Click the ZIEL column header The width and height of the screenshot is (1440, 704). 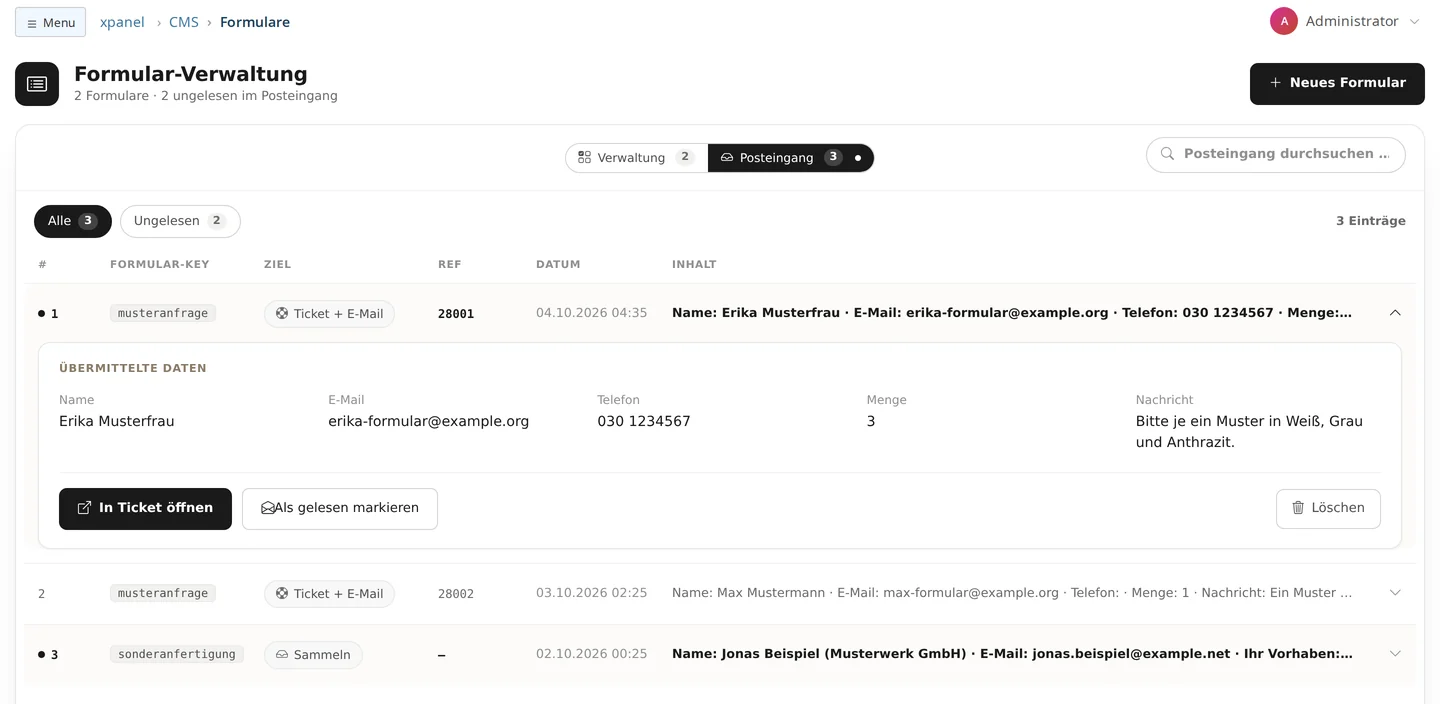pyautogui.click(x=277, y=265)
